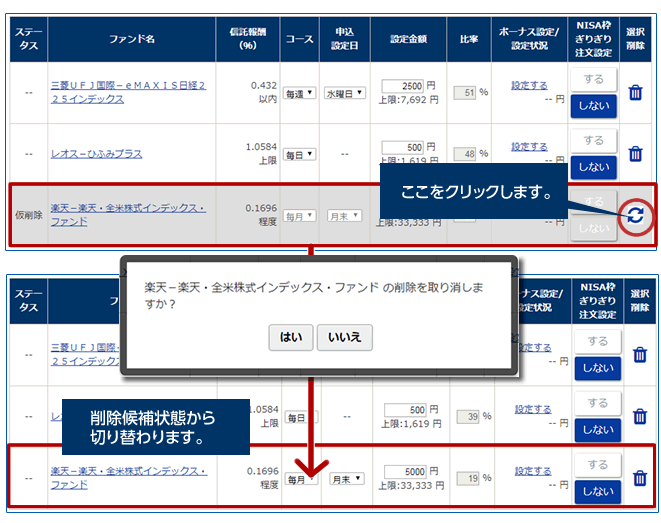
Task: Open 月末 dropdown on the 5000円 row
Action: pyautogui.click(x=347, y=479)
